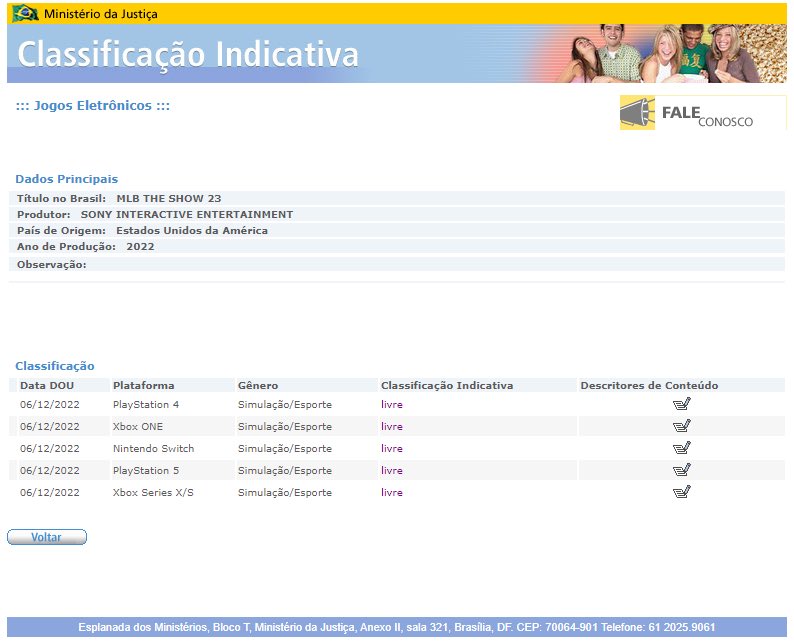
Task: Open the Fale Conosco contact banner
Action: (703, 113)
